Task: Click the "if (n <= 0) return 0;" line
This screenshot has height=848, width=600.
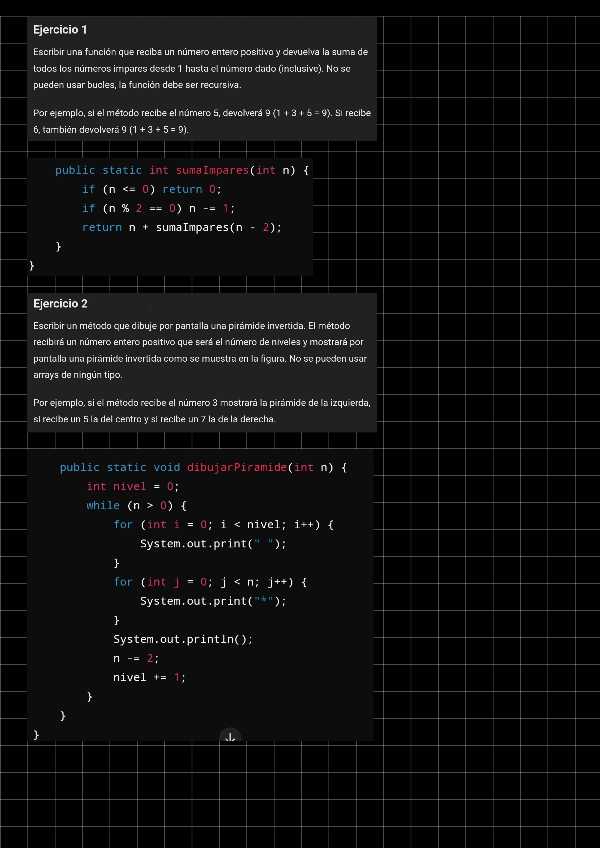Action: 151,189
